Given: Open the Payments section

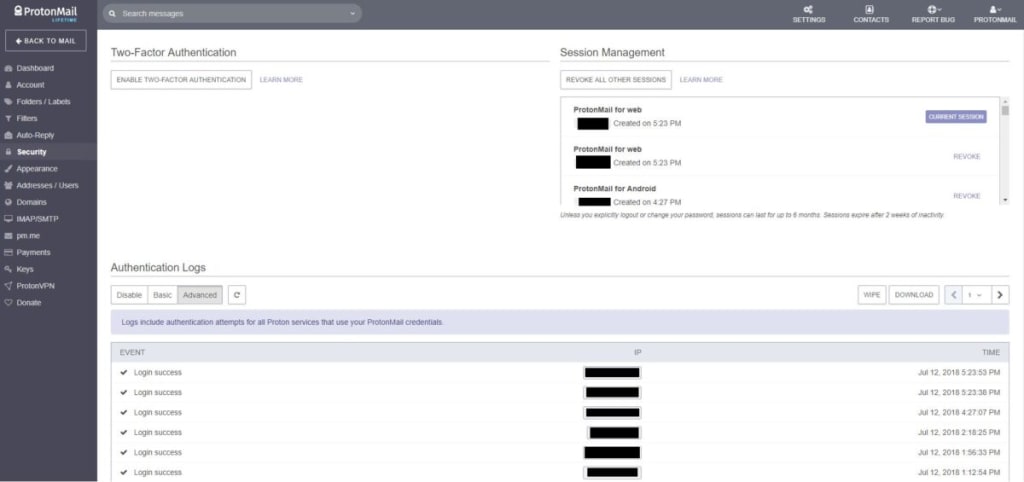Looking at the screenshot, I should pyautogui.click(x=33, y=252).
